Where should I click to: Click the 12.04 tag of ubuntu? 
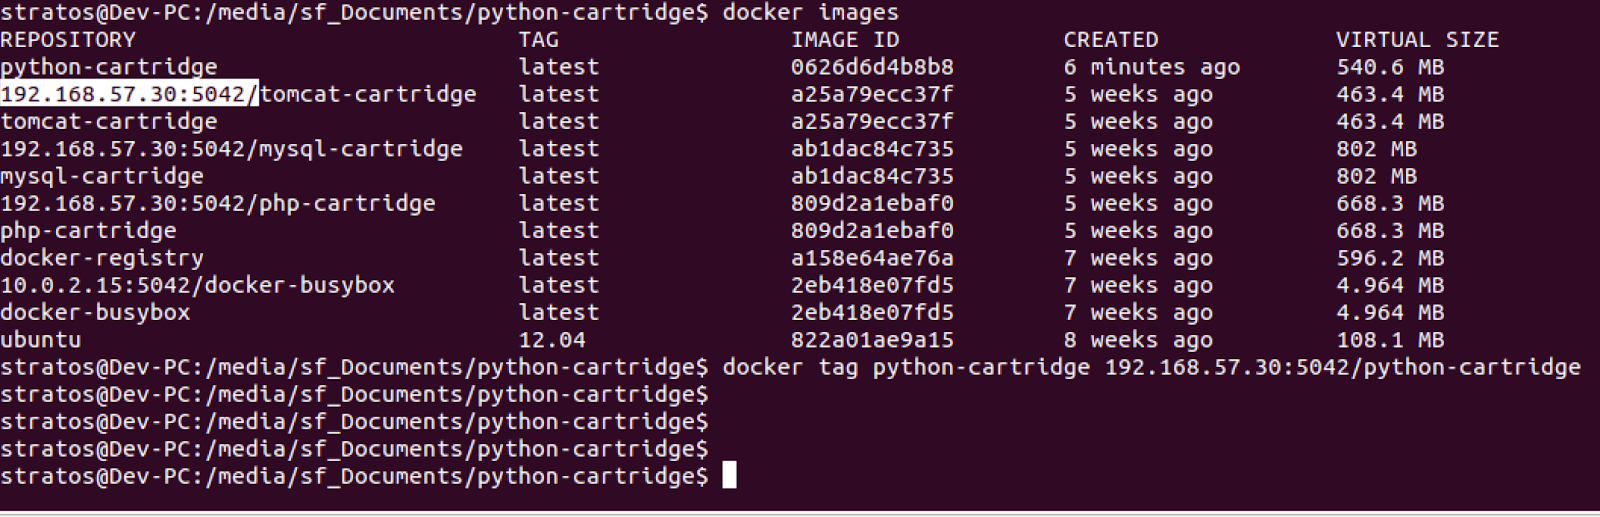(552, 340)
